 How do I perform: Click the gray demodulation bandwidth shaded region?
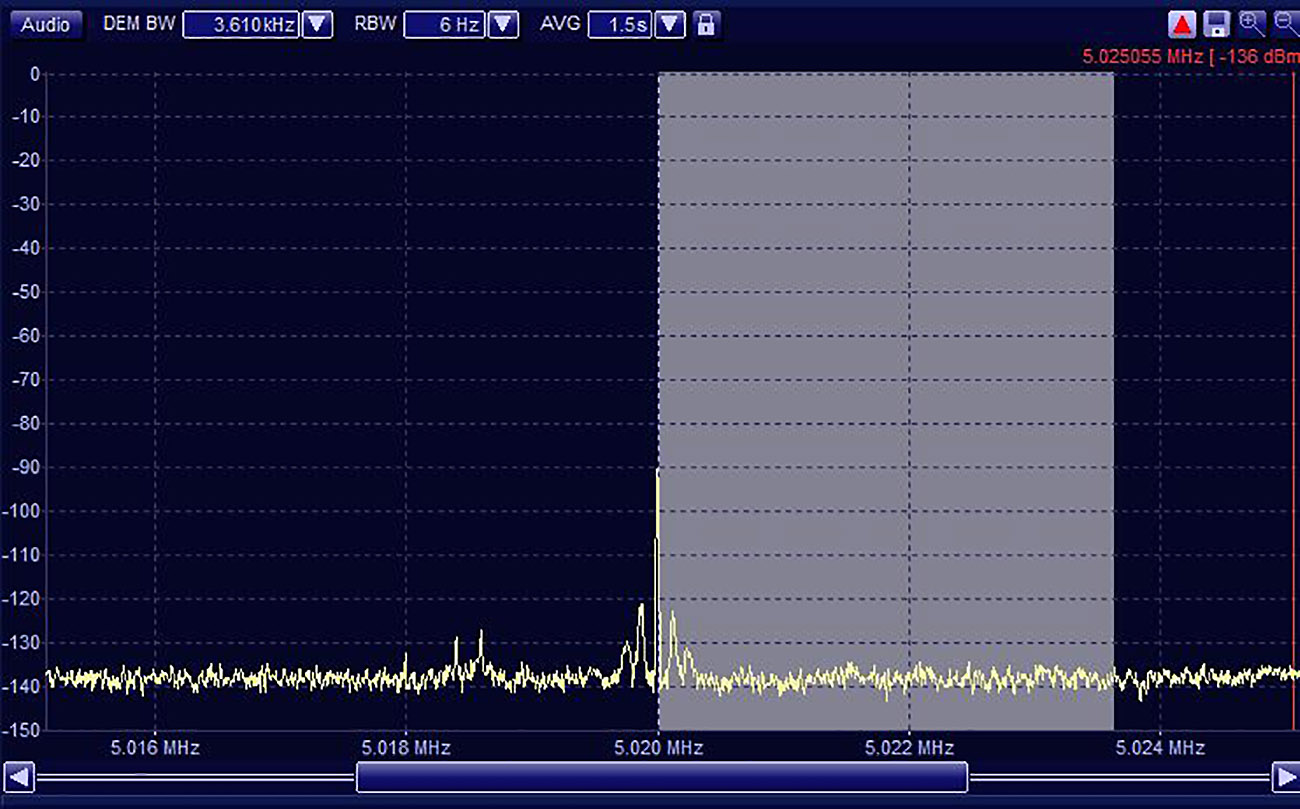885,350
